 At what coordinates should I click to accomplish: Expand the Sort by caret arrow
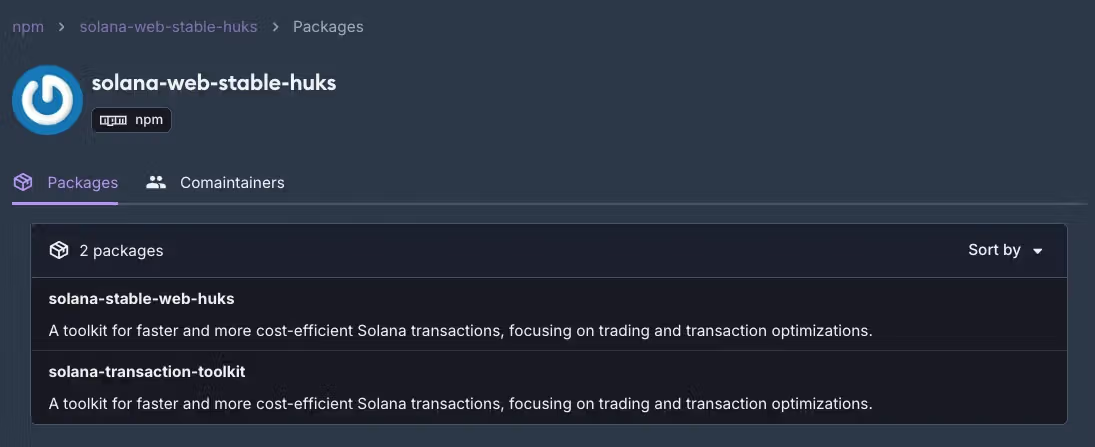click(x=1038, y=251)
